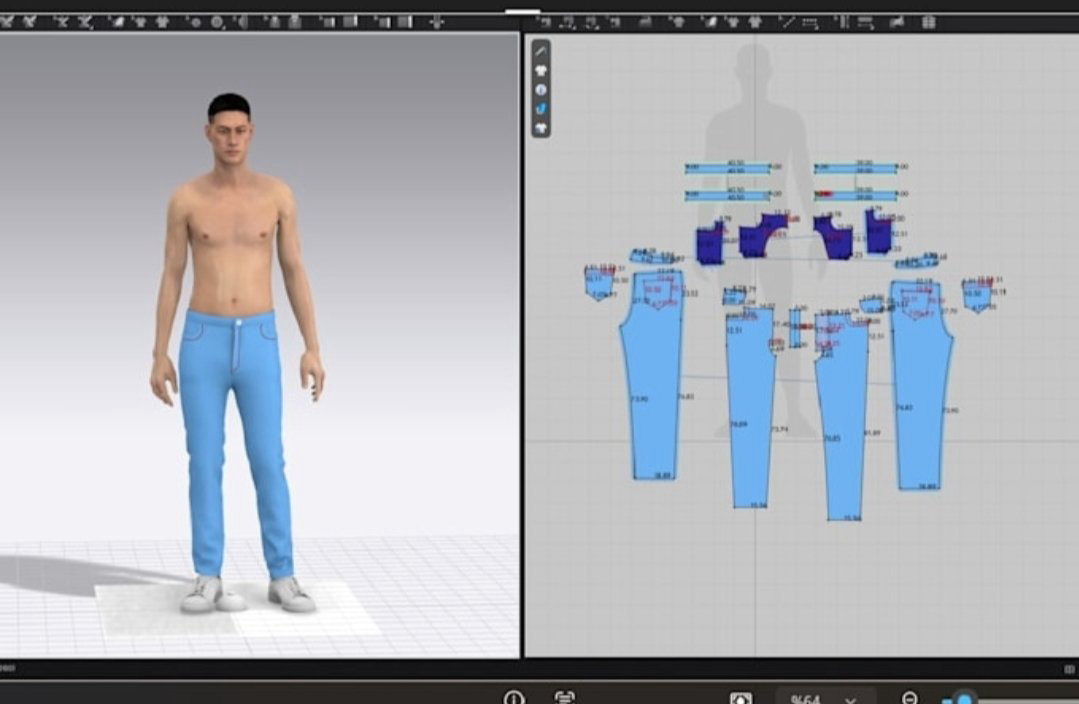Open the %64 zoom level dropdown

(x=825, y=698)
